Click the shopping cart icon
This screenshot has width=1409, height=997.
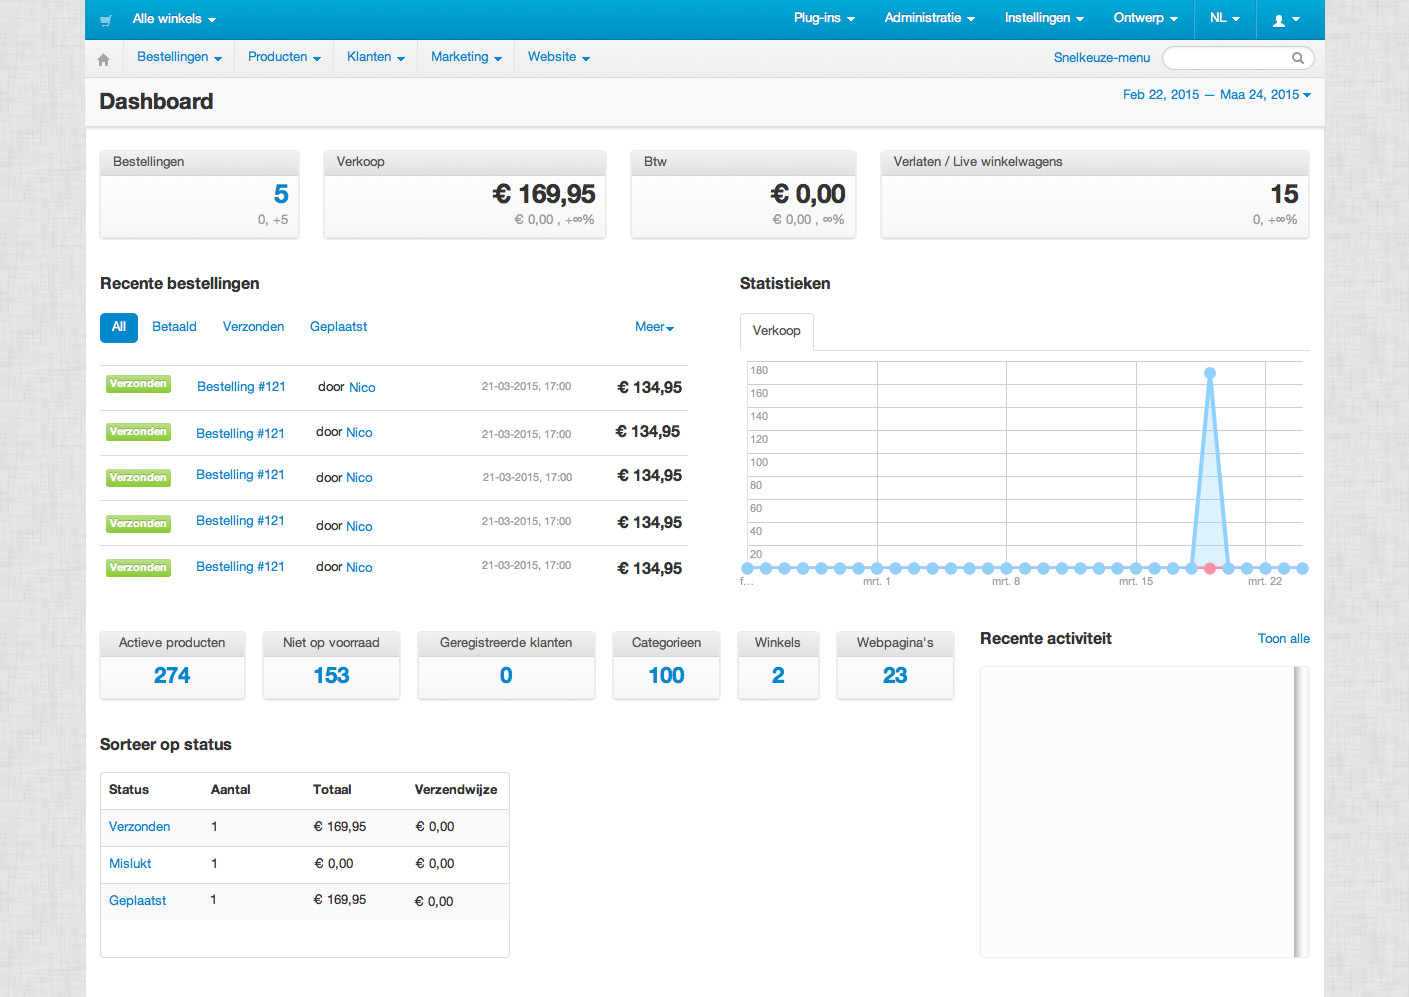[x=106, y=20]
